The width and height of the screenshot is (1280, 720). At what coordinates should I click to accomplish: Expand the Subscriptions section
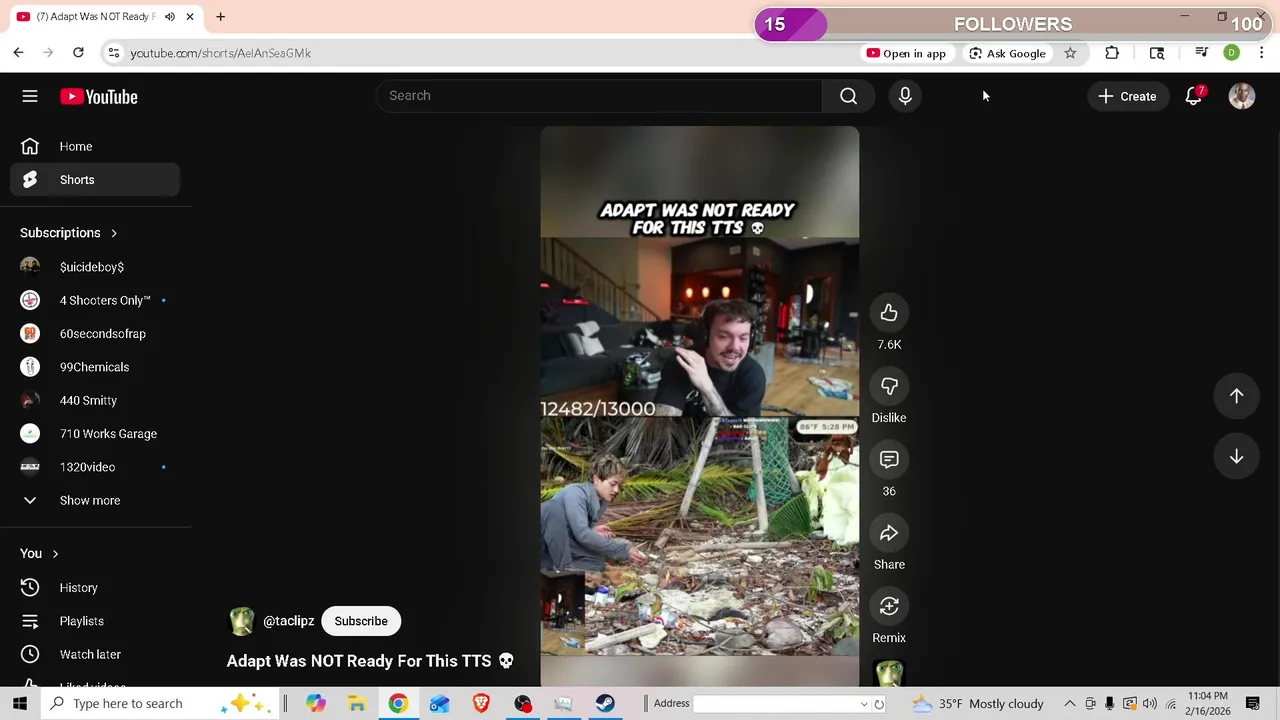(x=69, y=233)
